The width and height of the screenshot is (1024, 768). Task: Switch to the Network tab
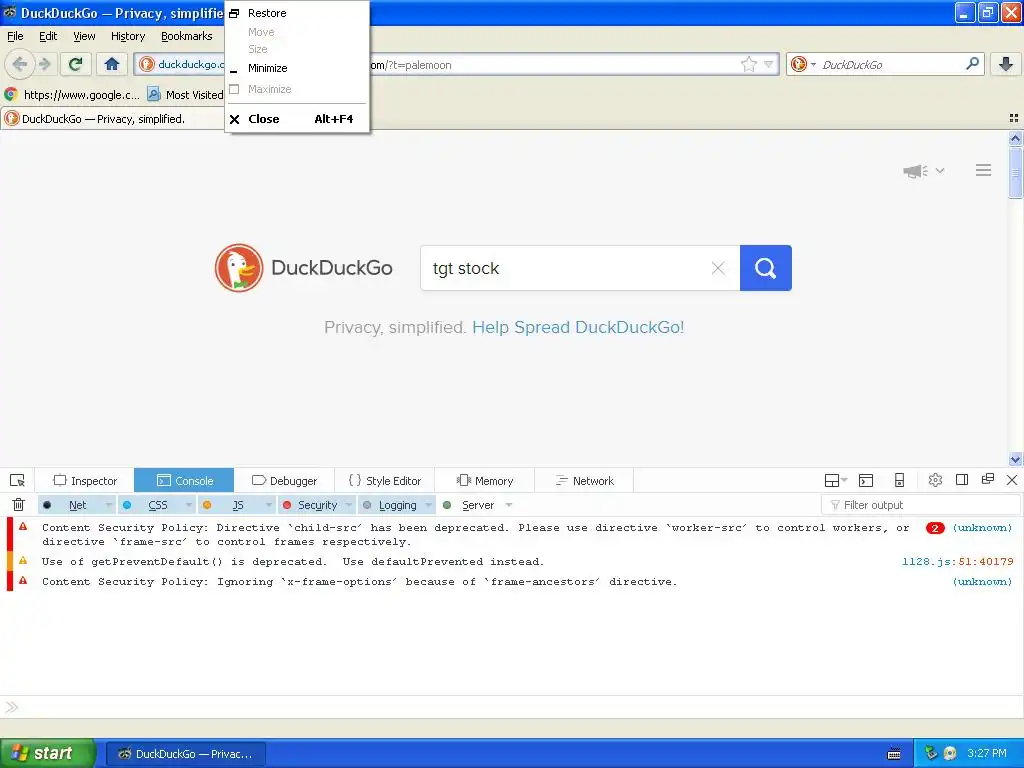point(584,481)
